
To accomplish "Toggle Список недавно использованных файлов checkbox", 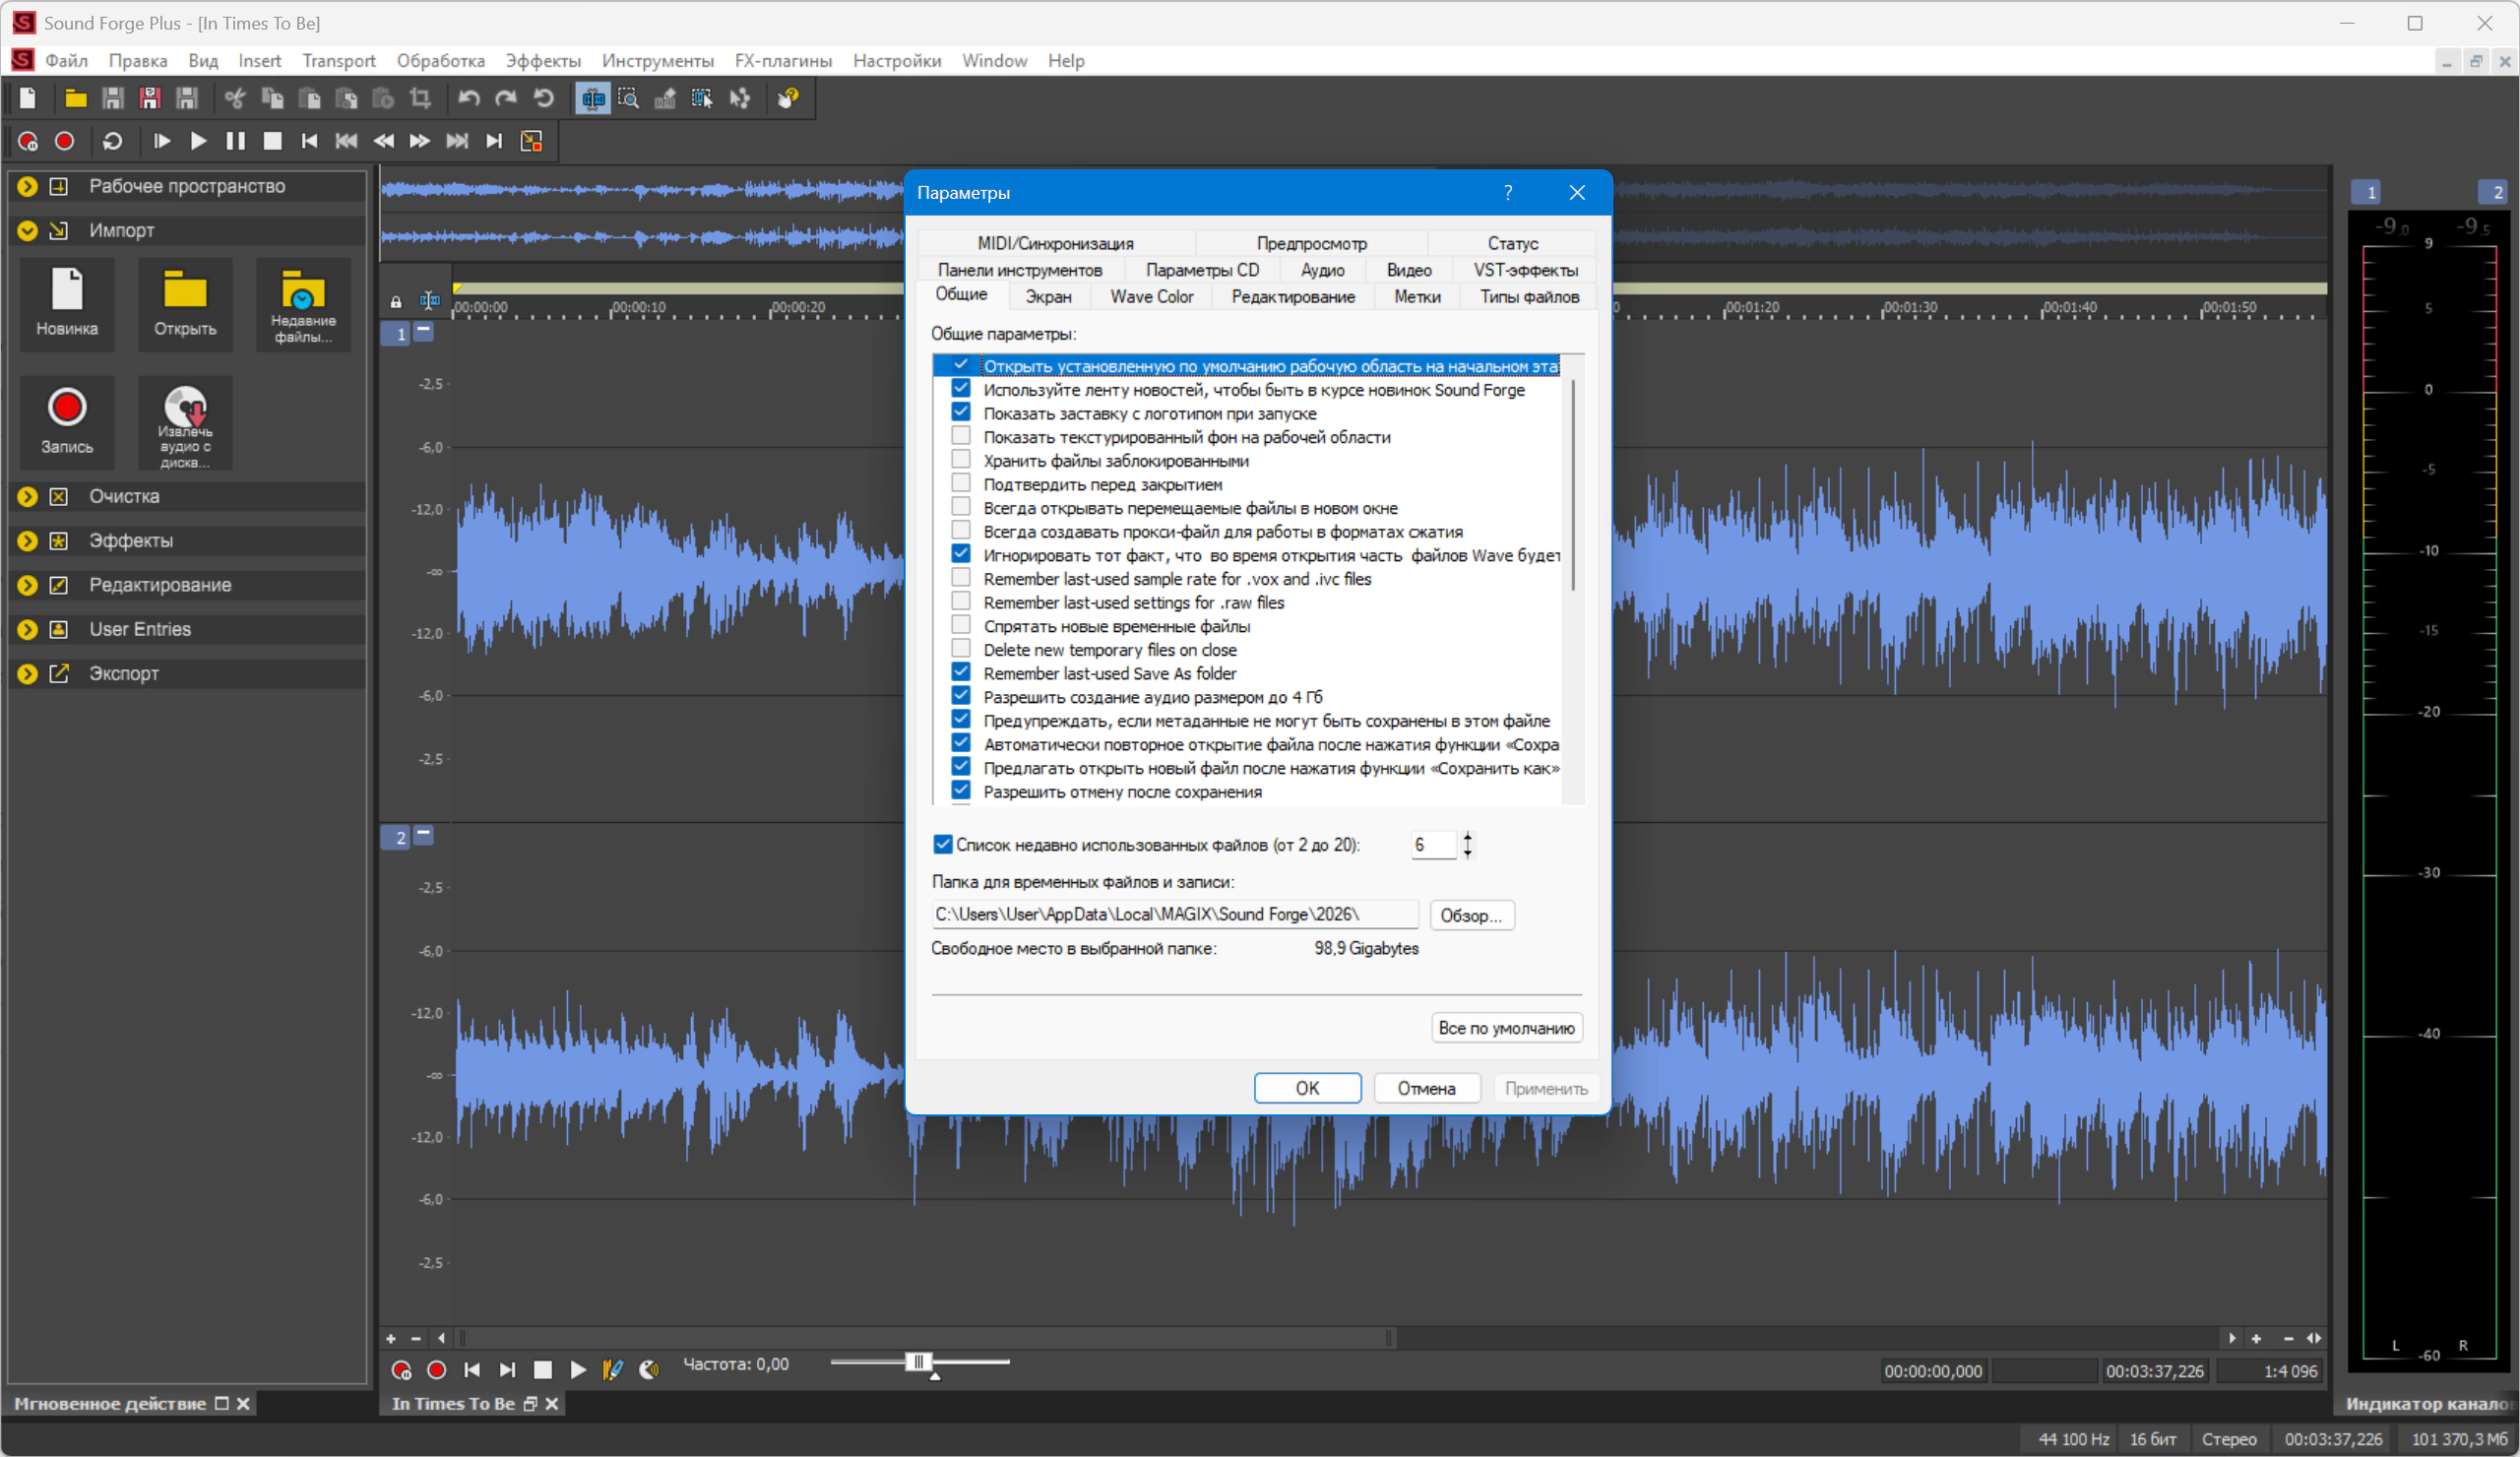I will tap(943, 845).
